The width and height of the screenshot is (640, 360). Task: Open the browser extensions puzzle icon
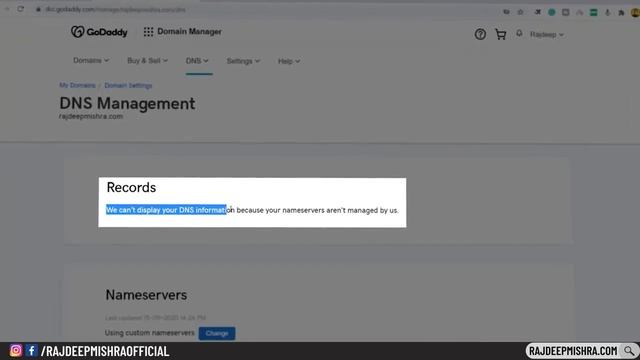621,13
